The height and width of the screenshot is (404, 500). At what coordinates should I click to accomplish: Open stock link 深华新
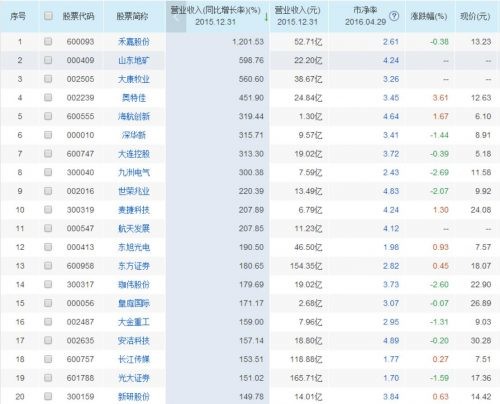134,135
